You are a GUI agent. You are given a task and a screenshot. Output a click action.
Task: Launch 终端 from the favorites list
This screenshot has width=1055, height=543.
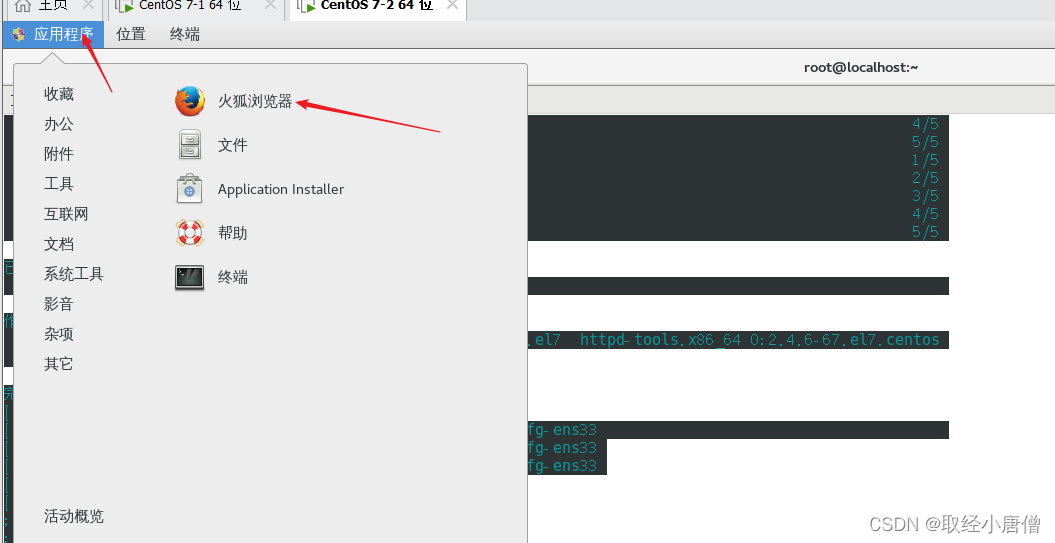click(x=233, y=277)
